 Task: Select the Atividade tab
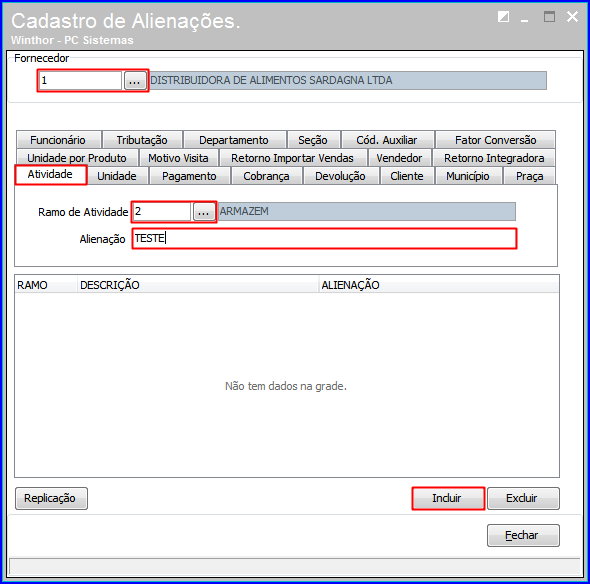pyautogui.click(x=50, y=174)
